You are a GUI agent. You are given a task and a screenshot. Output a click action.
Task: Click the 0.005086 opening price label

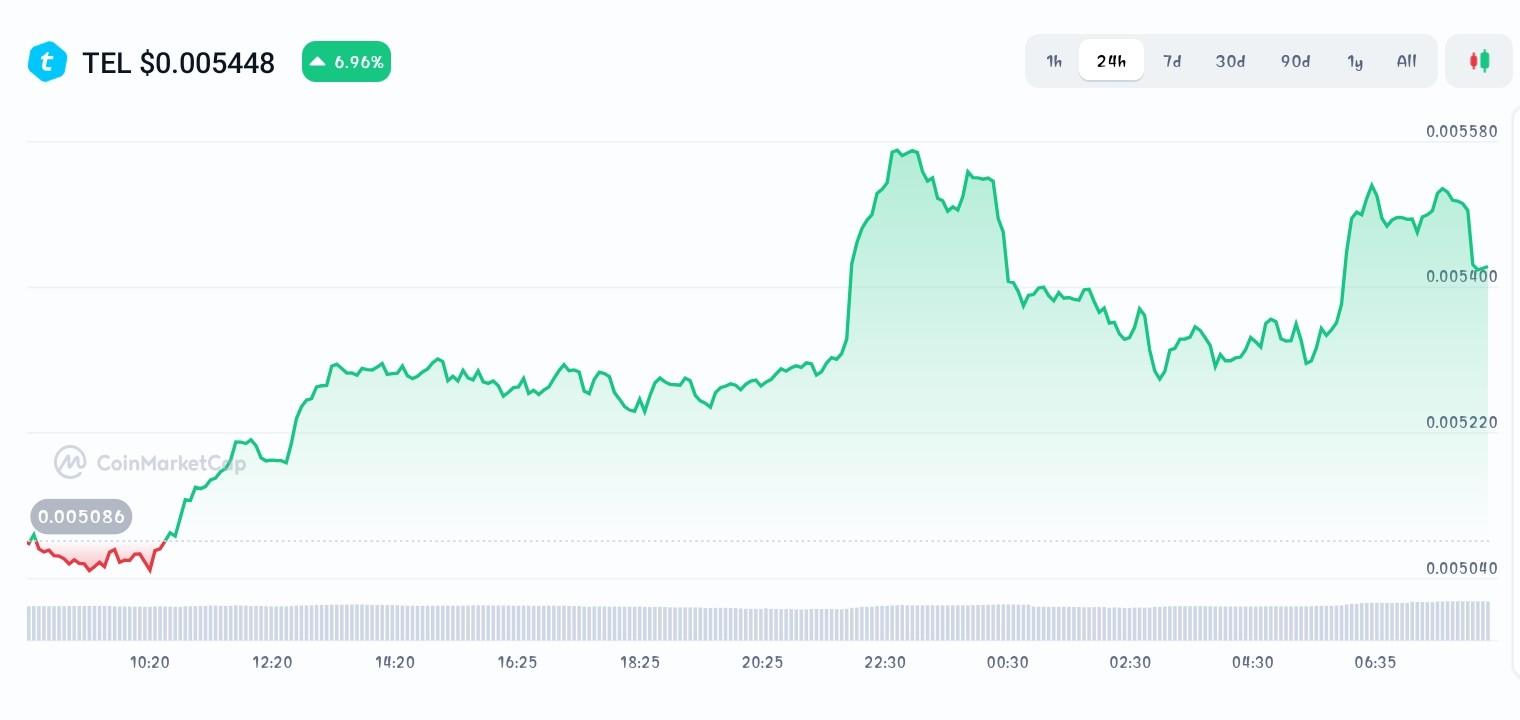(81, 517)
